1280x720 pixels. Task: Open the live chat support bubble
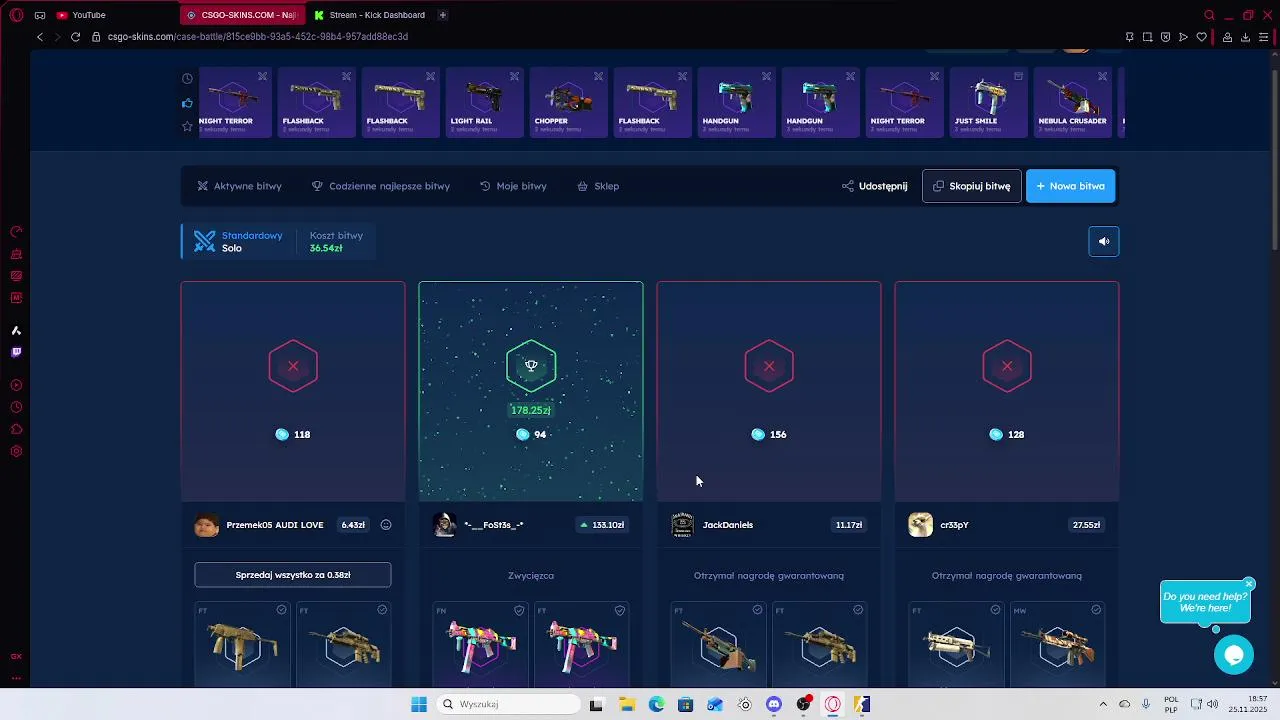1234,655
